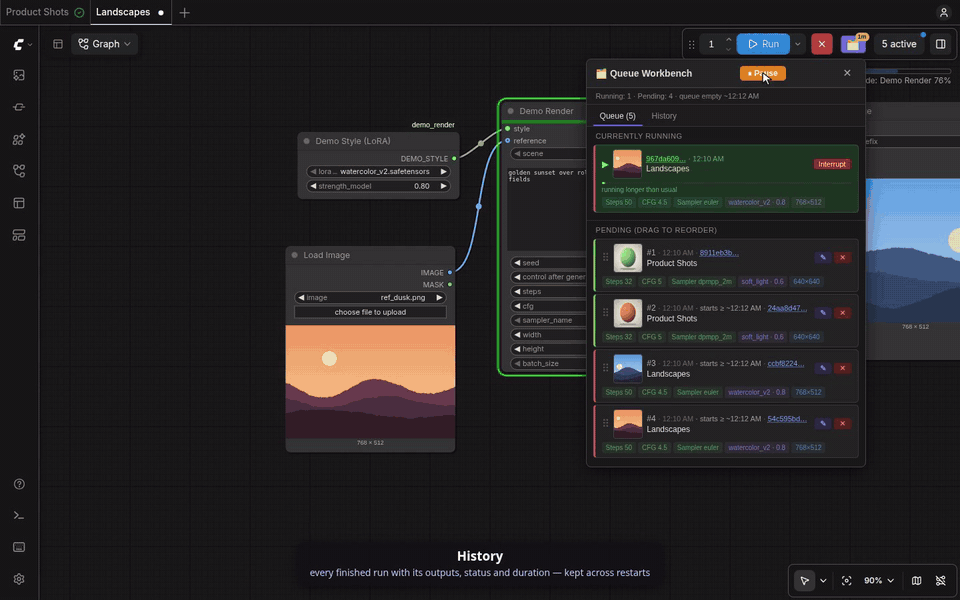Toggle the minimap icon at bottom right
The height and width of the screenshot is (600, 960).
coord(917,580)
